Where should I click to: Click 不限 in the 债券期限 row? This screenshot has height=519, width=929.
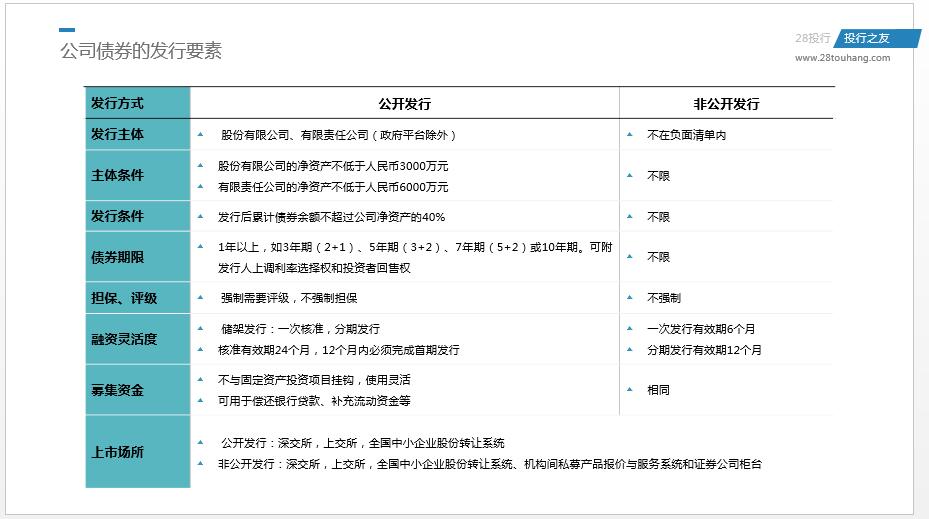click(658, 257)
